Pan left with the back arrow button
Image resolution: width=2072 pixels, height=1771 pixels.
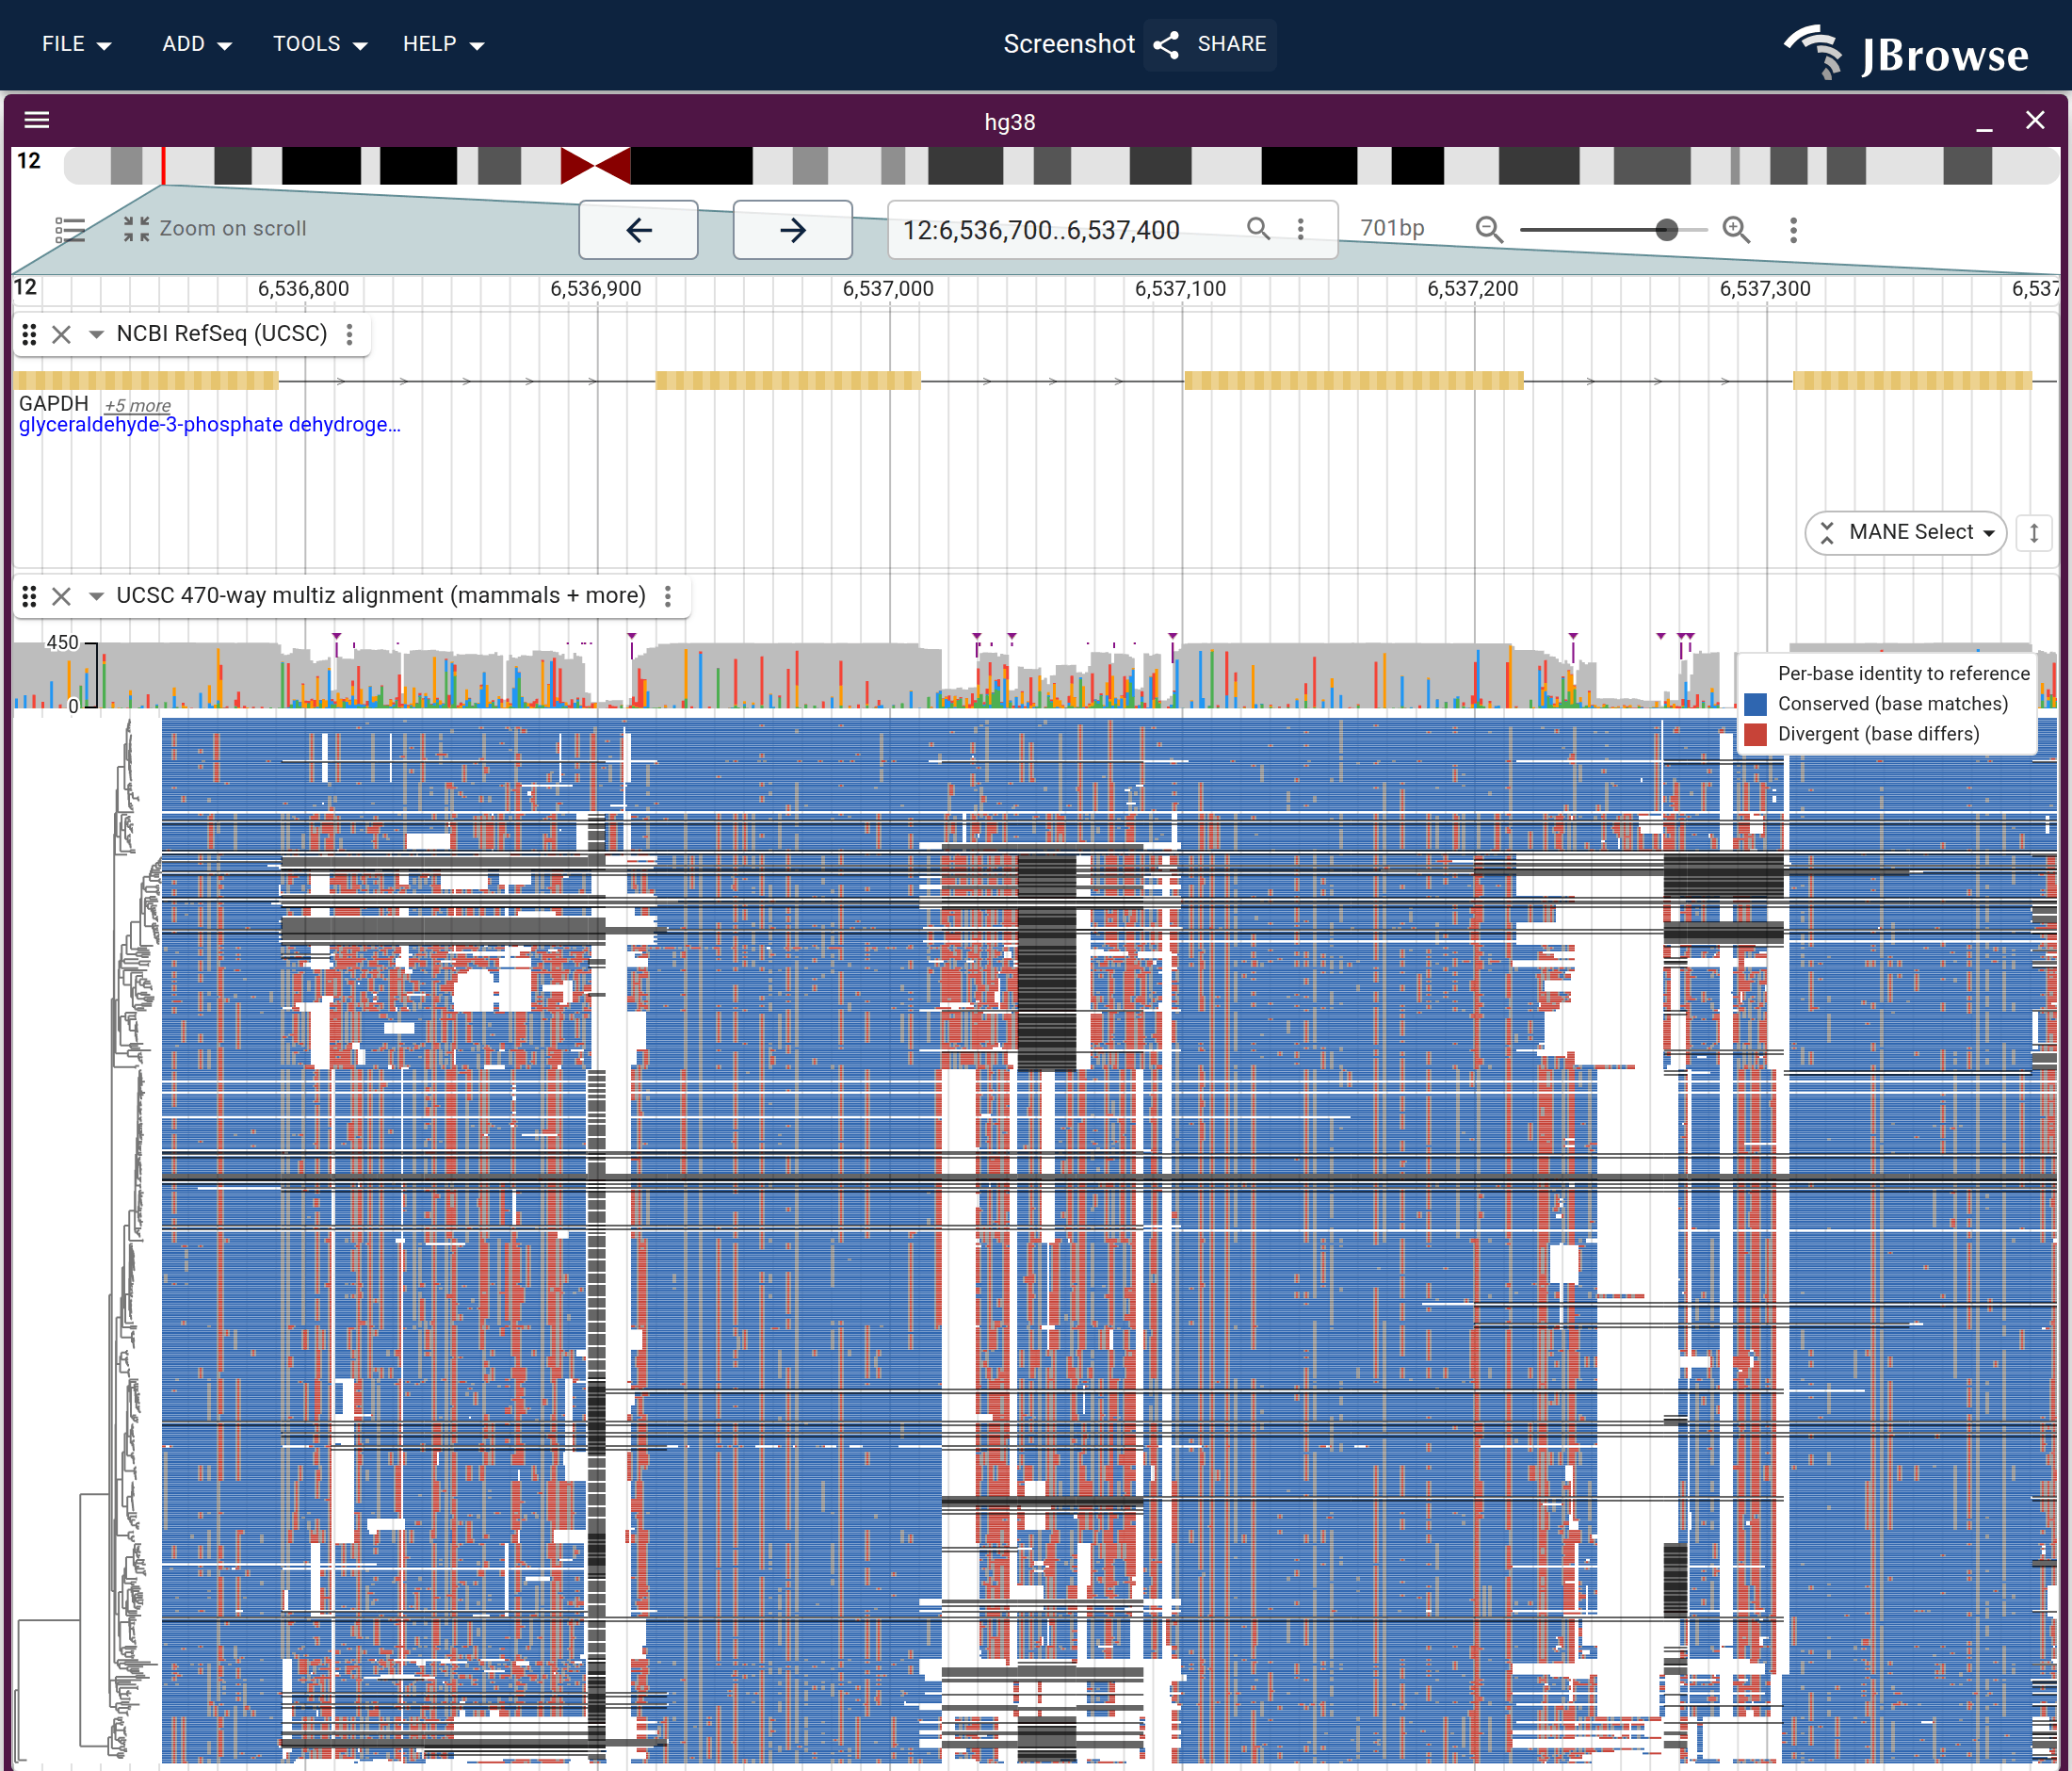pyautogui.click(x=639, y=230)
